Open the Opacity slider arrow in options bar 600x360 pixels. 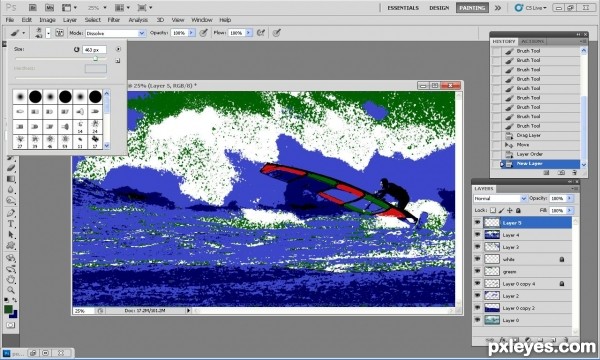(x=191, y=33)
